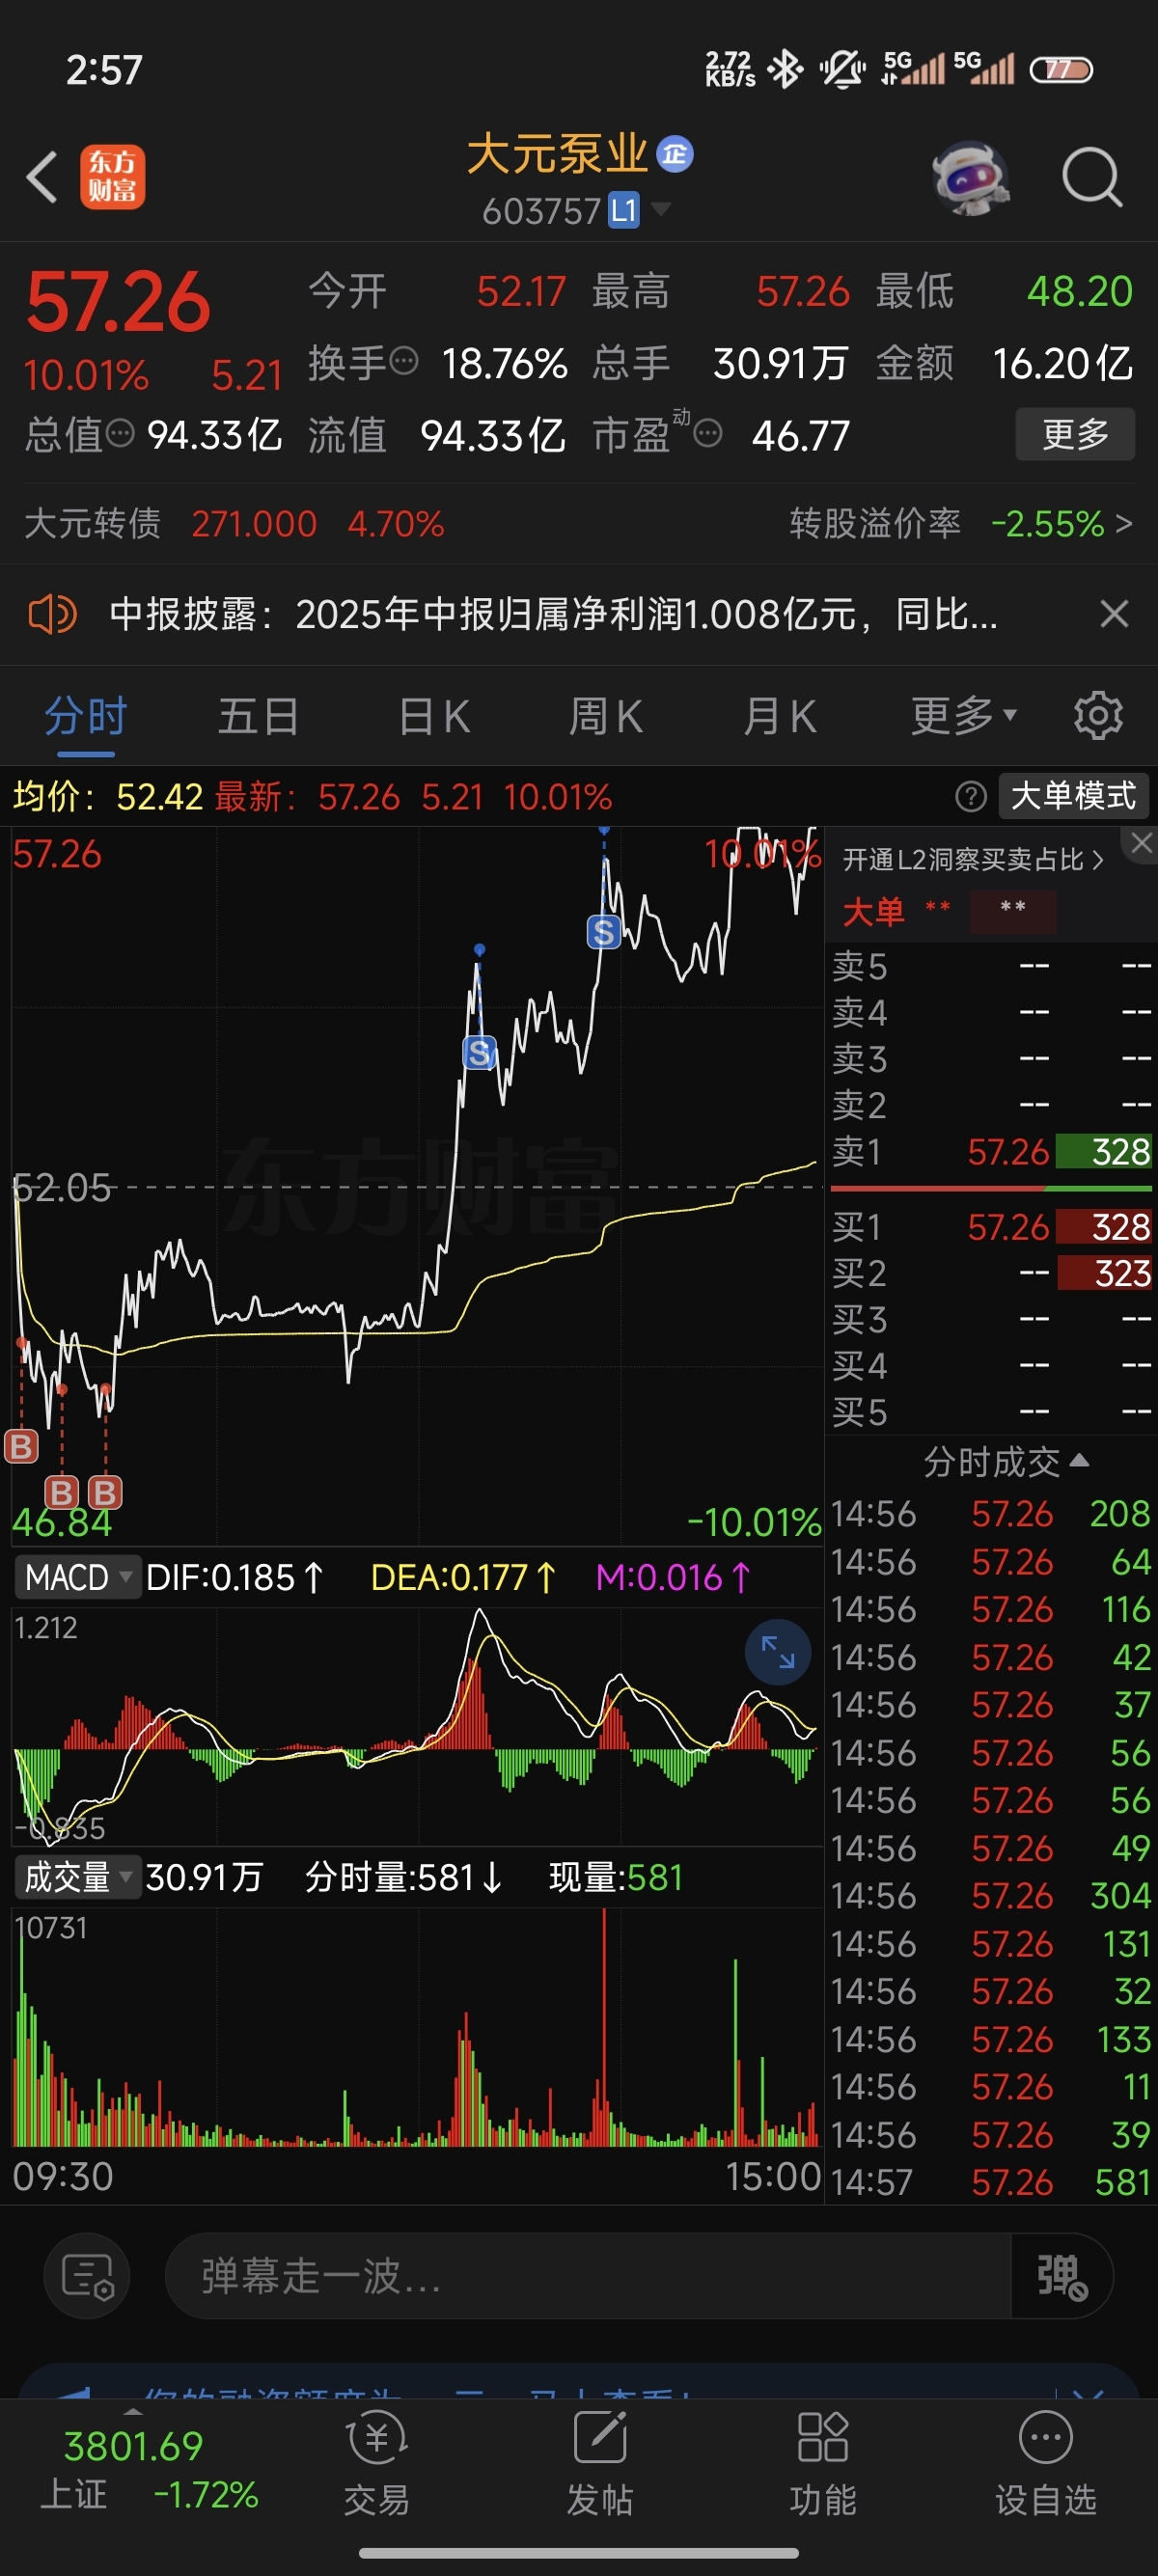This screenshot has width=1158, height=2576.
Task: Open the 大元转债 convertible bond row
Action: tap(234, 523)
